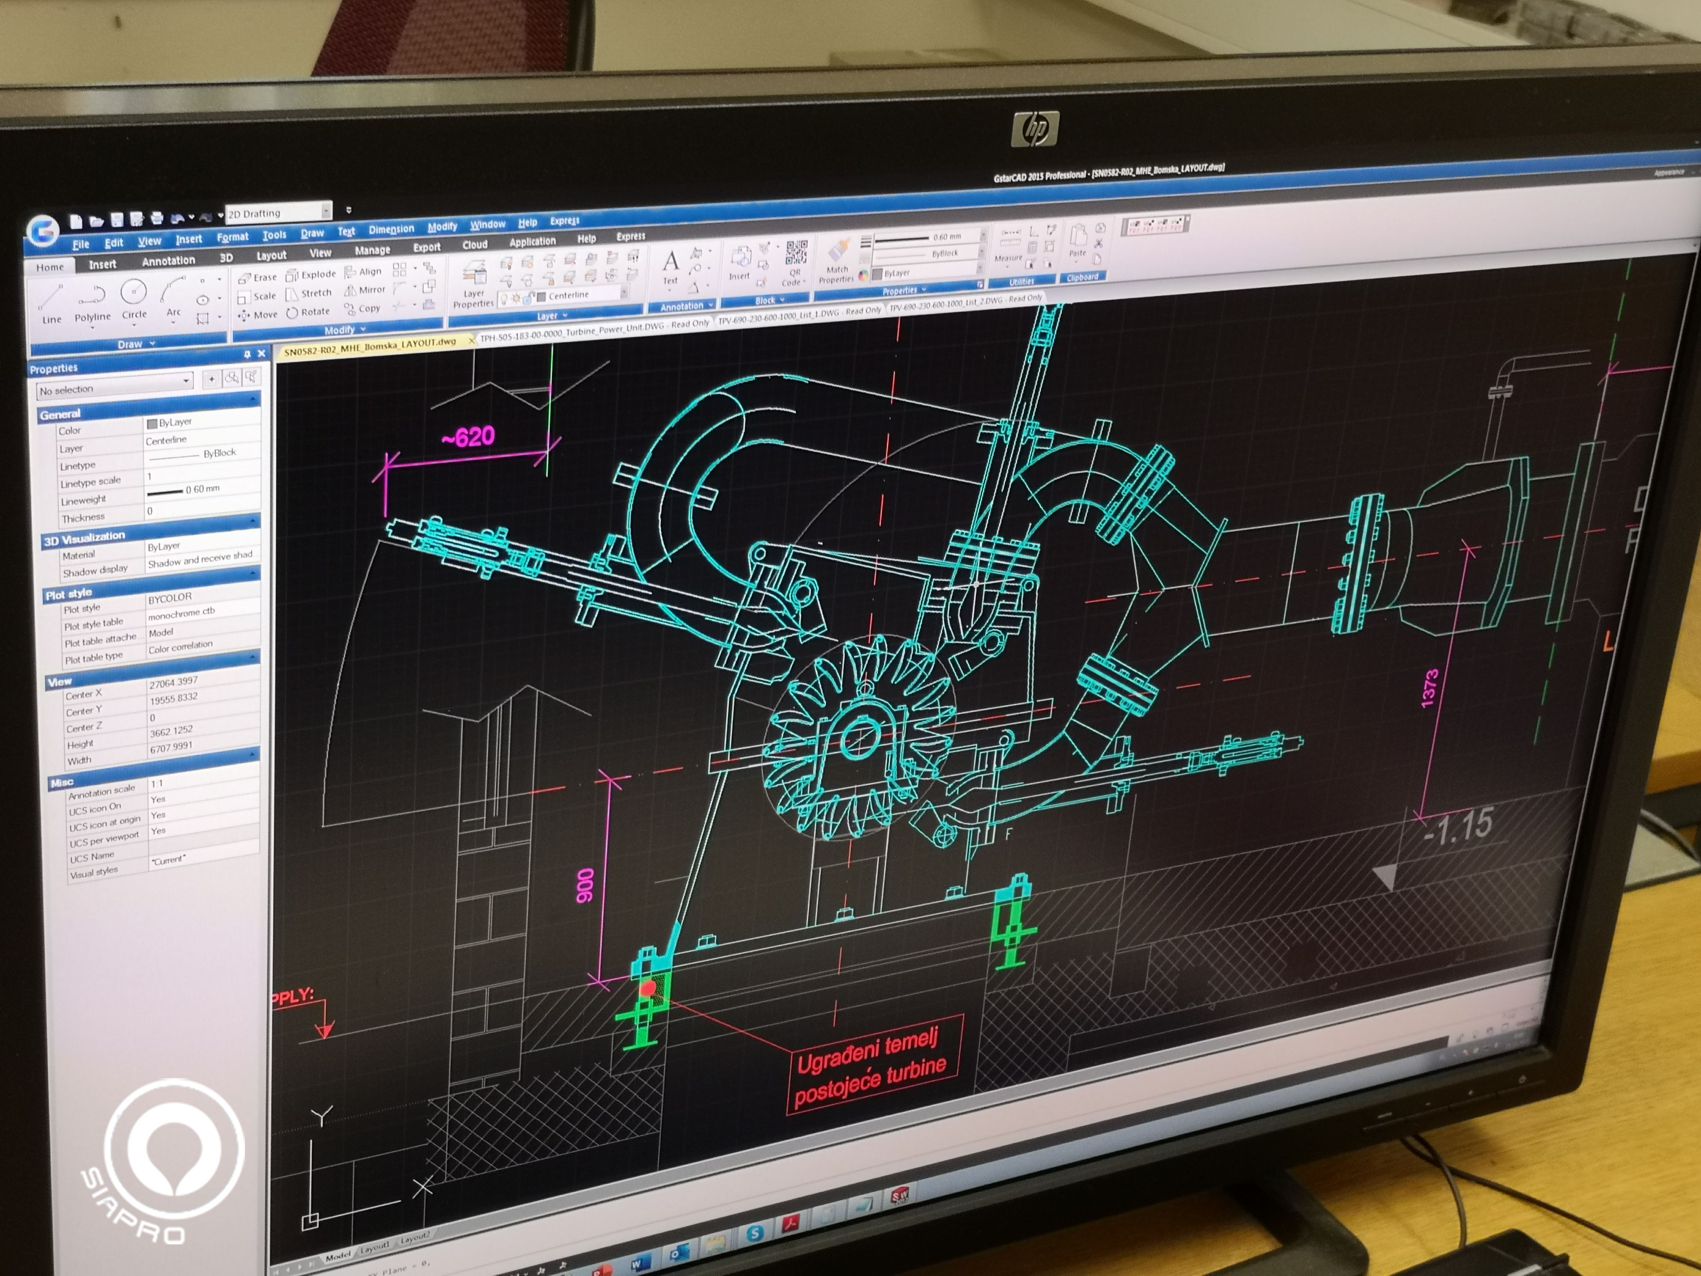
Task: Activate the Stretch tool
Action: click(x=309, y=293)
